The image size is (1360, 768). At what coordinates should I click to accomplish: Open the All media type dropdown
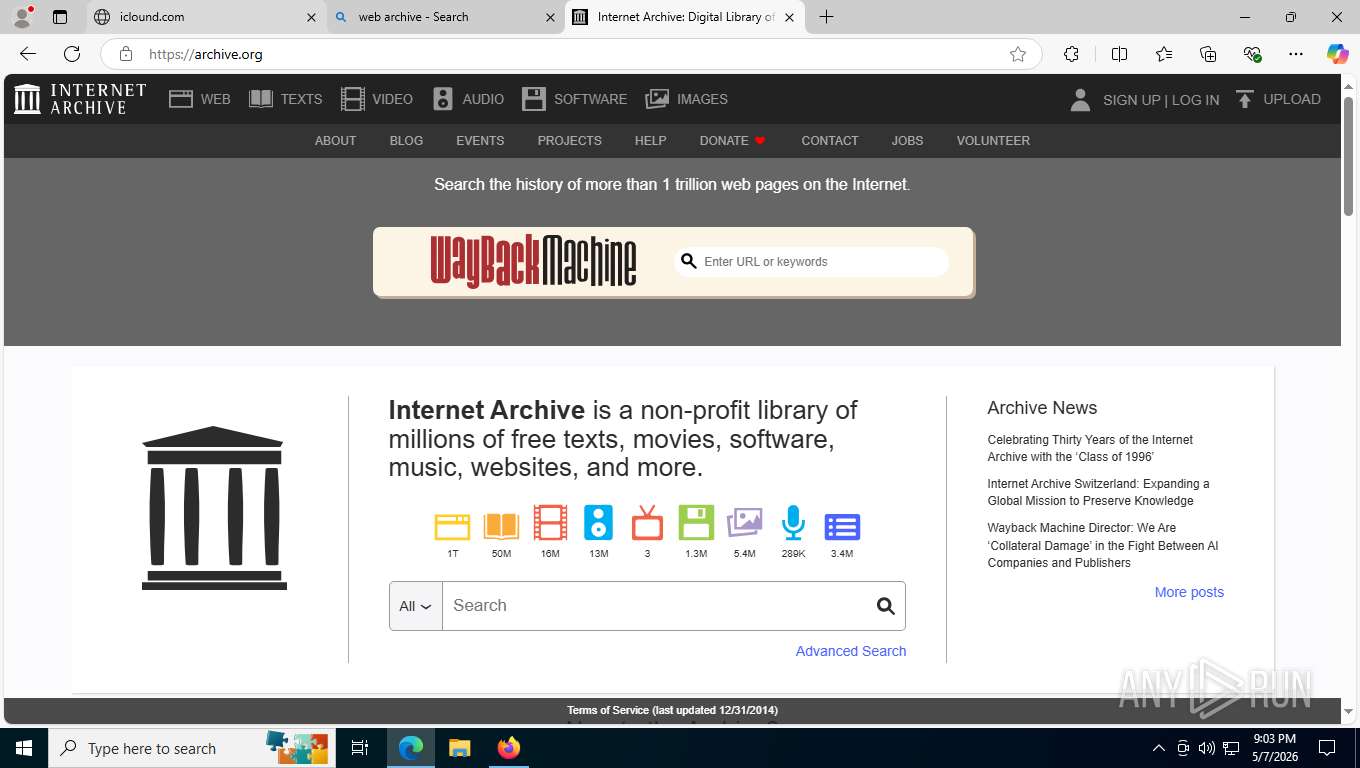pos(415,606)
